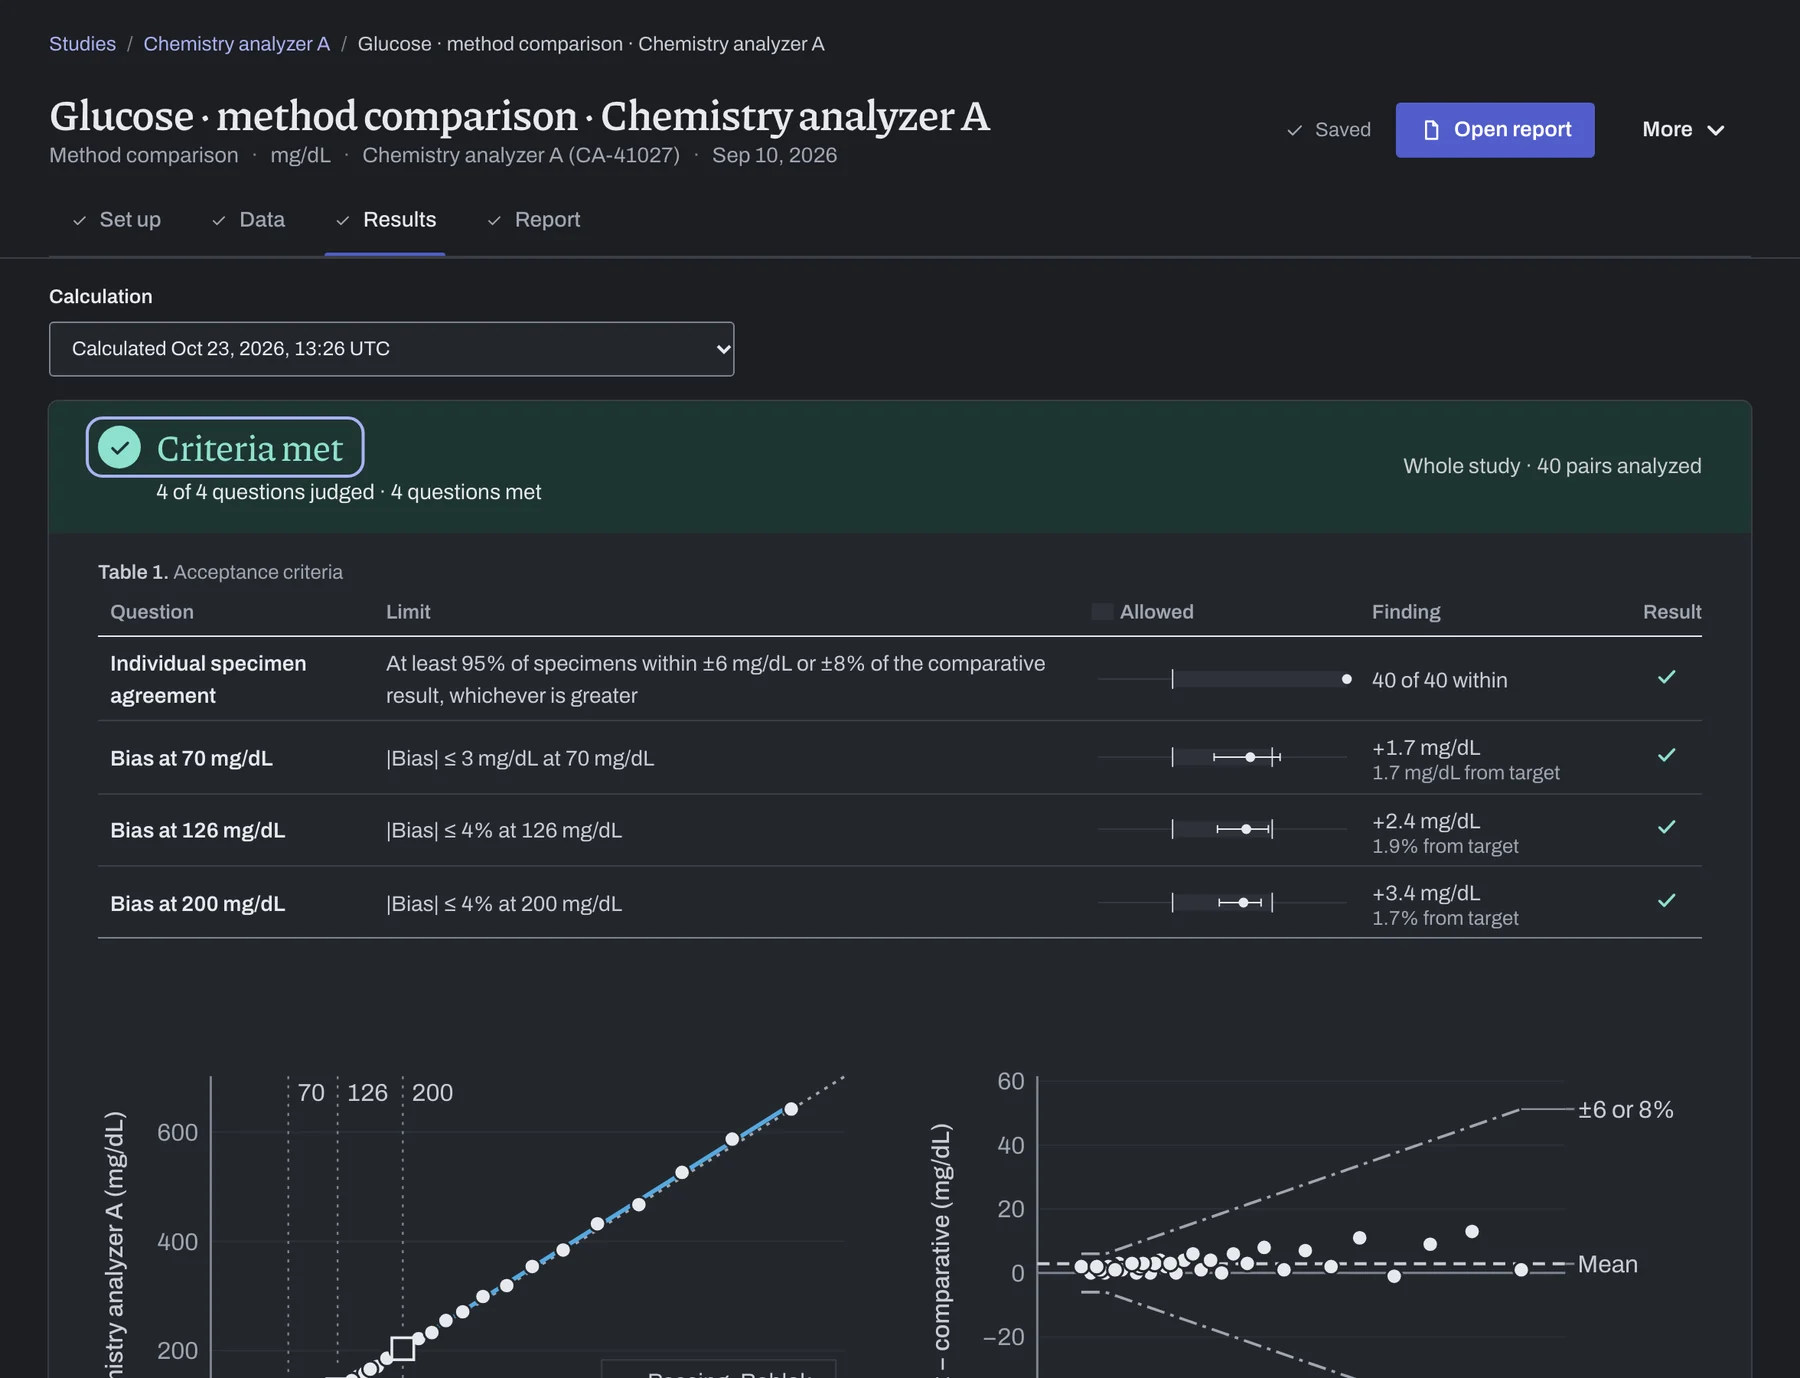Image resolution: width=1800 pixels, height=1378 pixels.
Task: Click 'Whole study · 40 pairs analyzed' text
Action: 1552,466
